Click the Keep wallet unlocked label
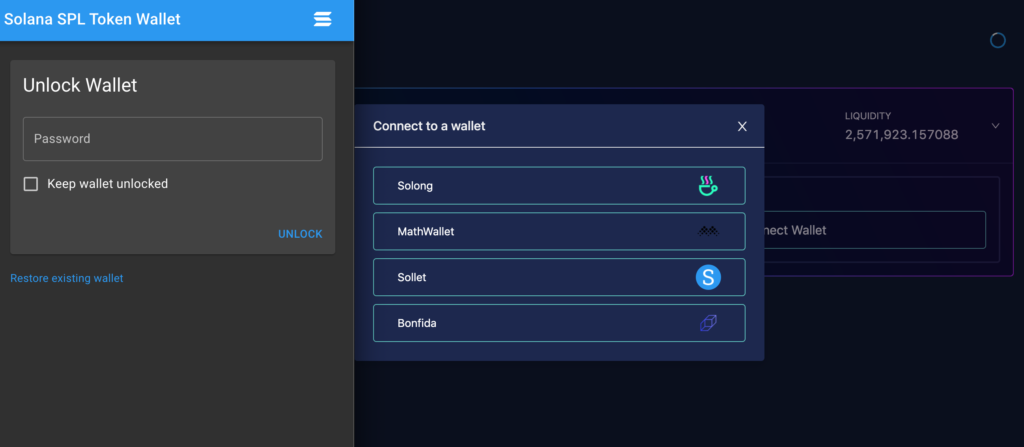This screenshot has height=447, width=1024. coord(108,184)
